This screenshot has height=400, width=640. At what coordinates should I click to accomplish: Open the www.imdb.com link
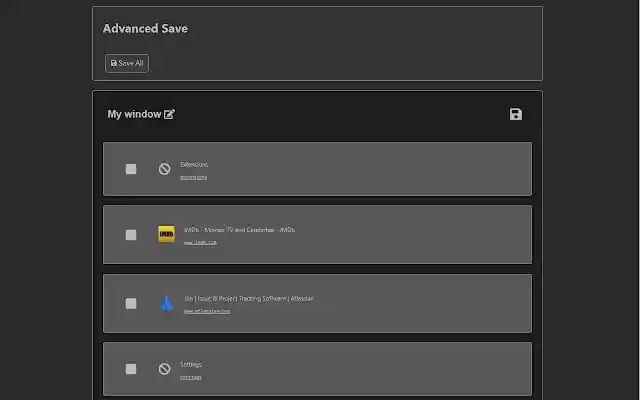point(200,242)
